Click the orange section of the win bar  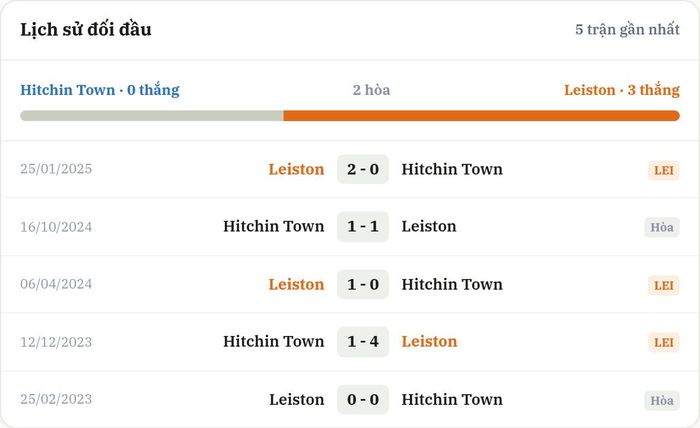(481, 116)
